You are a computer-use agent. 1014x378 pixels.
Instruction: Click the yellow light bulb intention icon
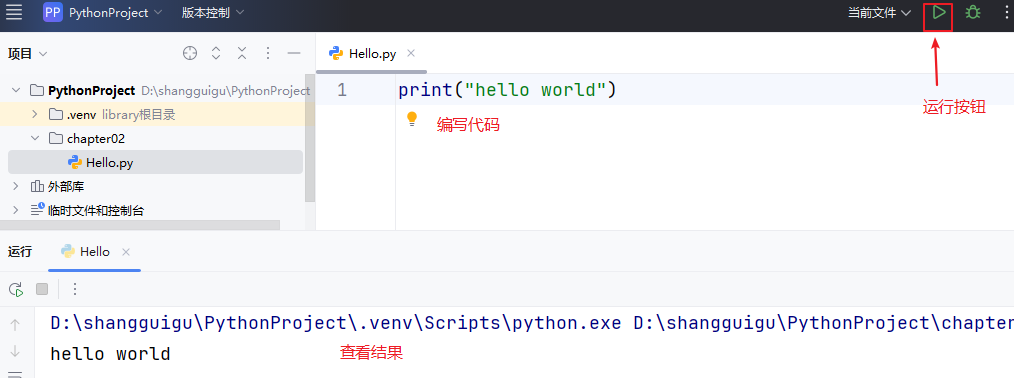pos(411,119)
